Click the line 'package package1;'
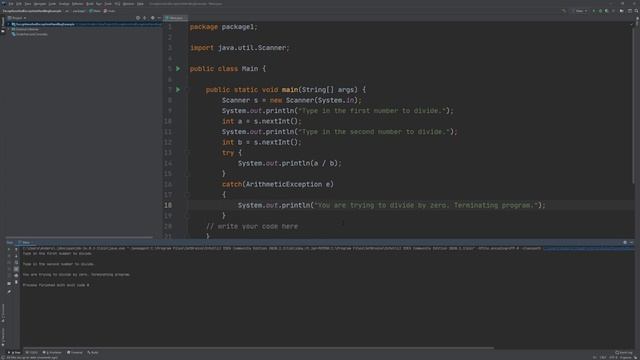The width and height of the screenshot is (640, 360). click(x=224, y=27)
